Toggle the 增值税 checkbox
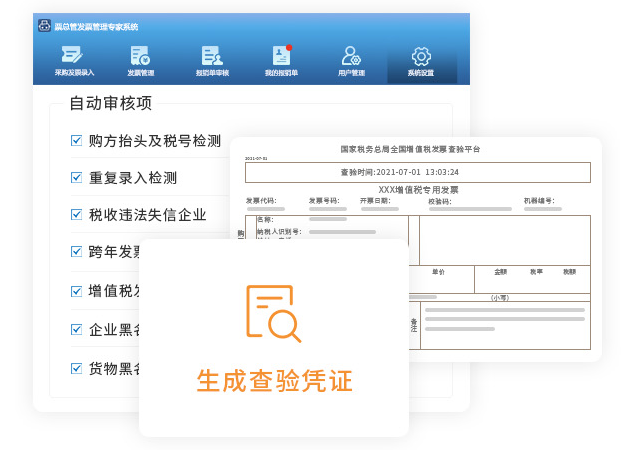 pyautogui.click(x=76, y=291)
